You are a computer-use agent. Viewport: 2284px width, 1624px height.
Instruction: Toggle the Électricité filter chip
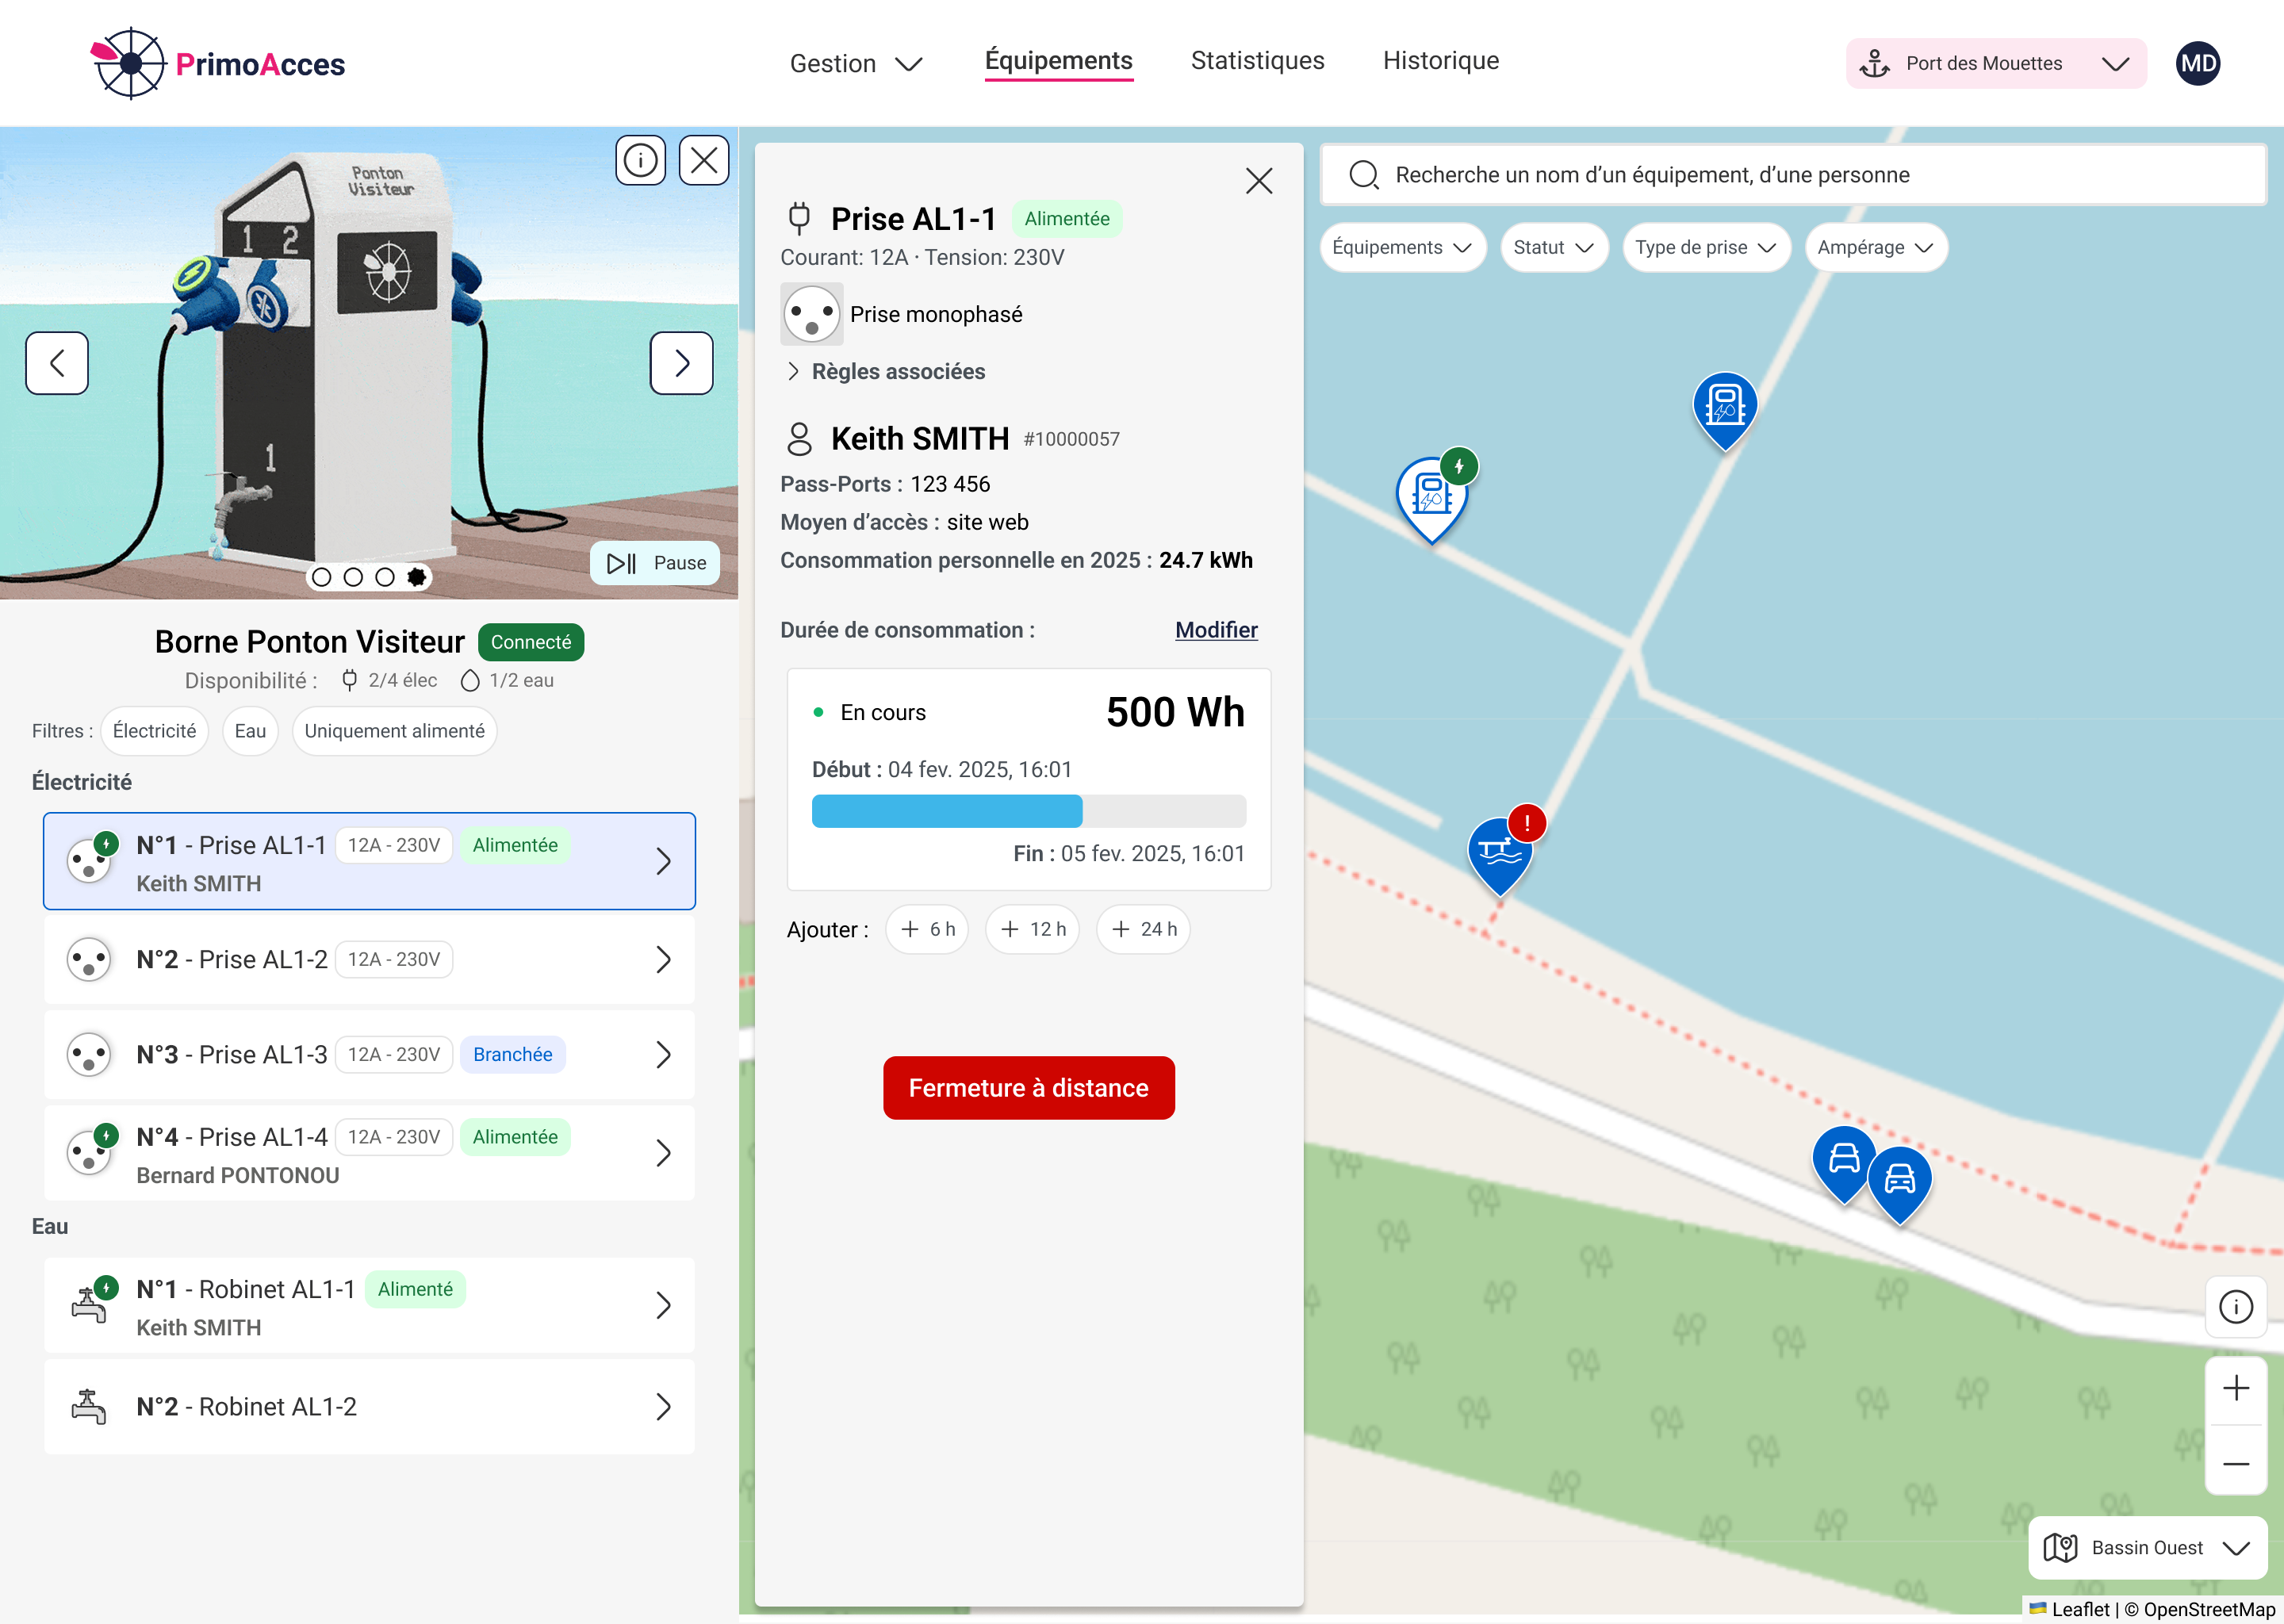tap(154, 731)
